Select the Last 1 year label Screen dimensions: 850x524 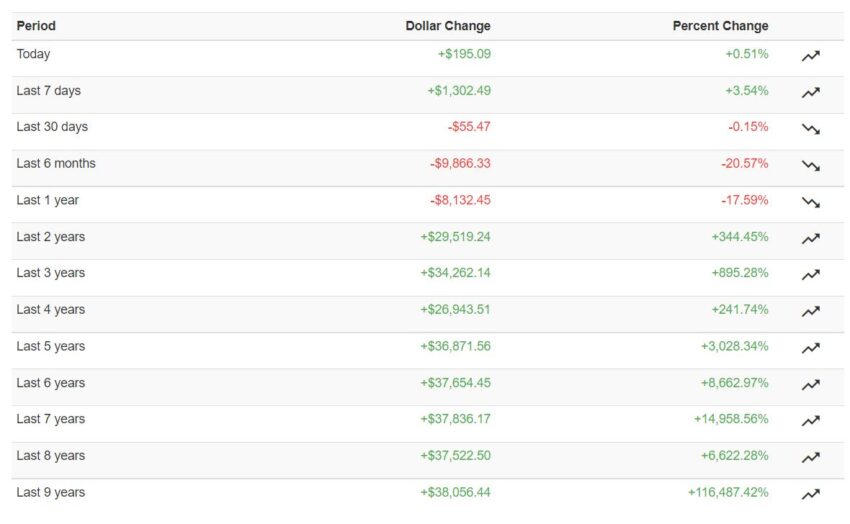pos(47,200)
